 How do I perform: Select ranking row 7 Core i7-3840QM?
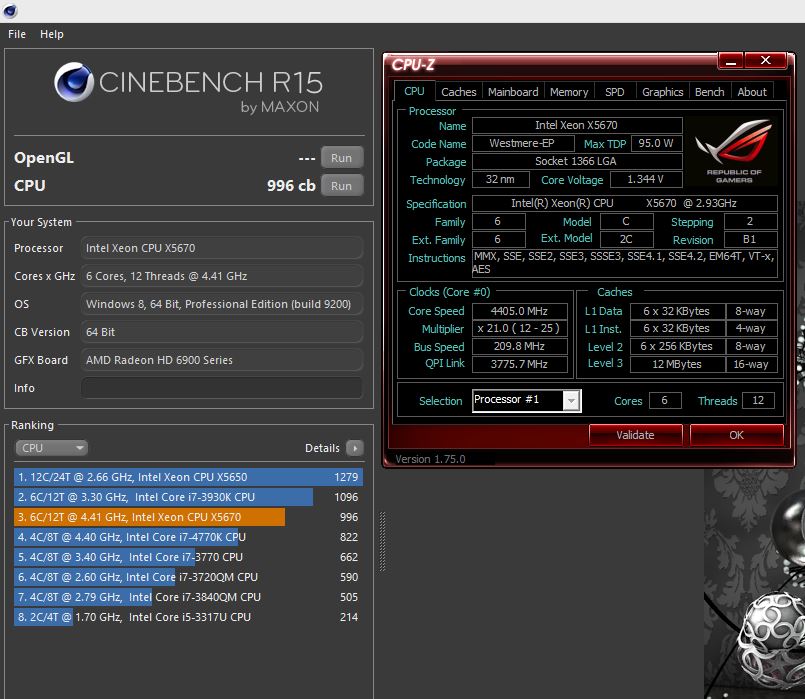(188, 597)
